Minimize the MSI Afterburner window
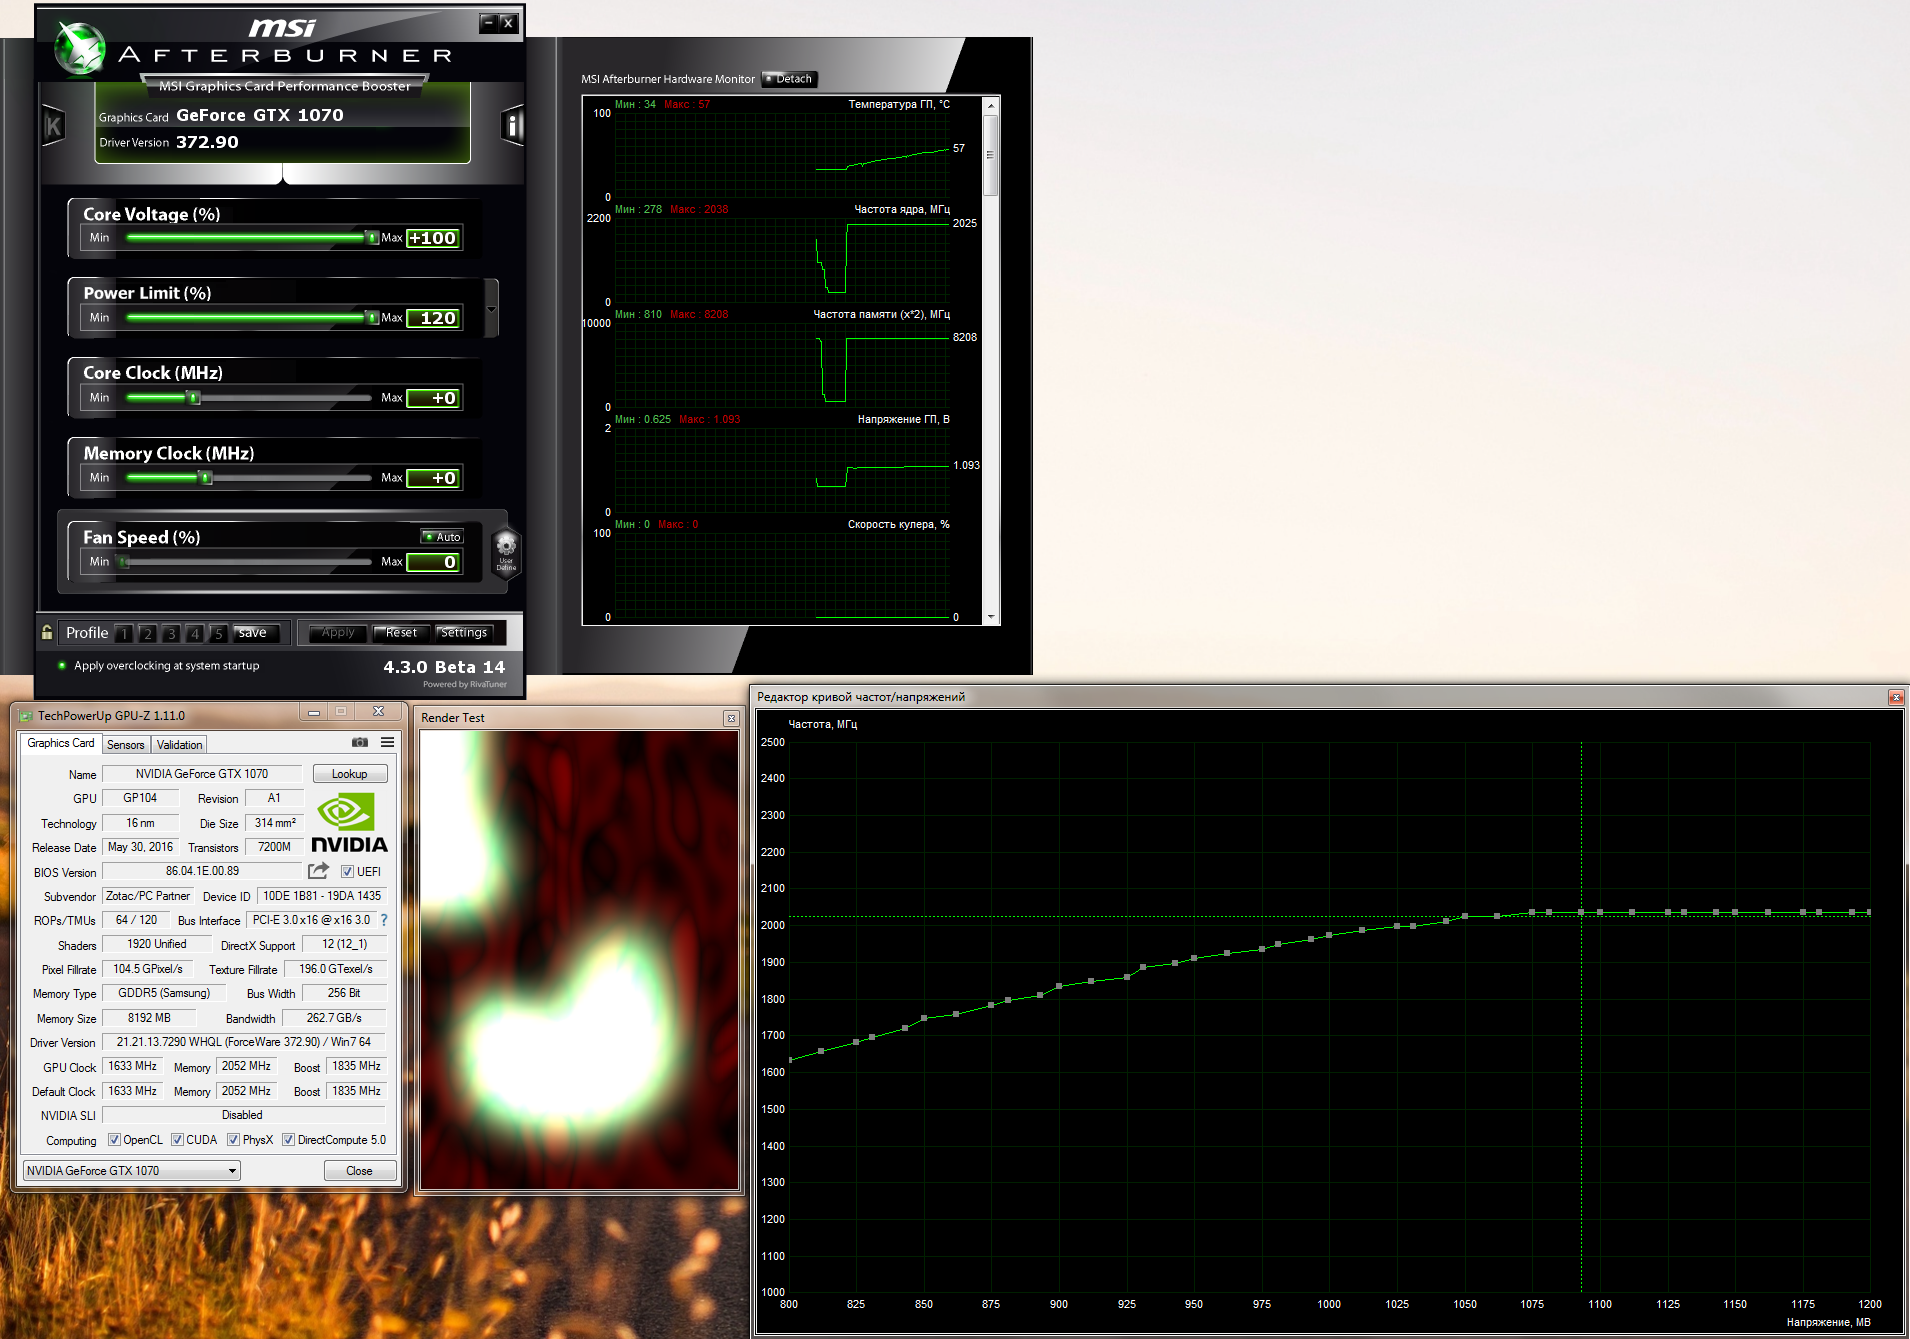 click(488, 22)
